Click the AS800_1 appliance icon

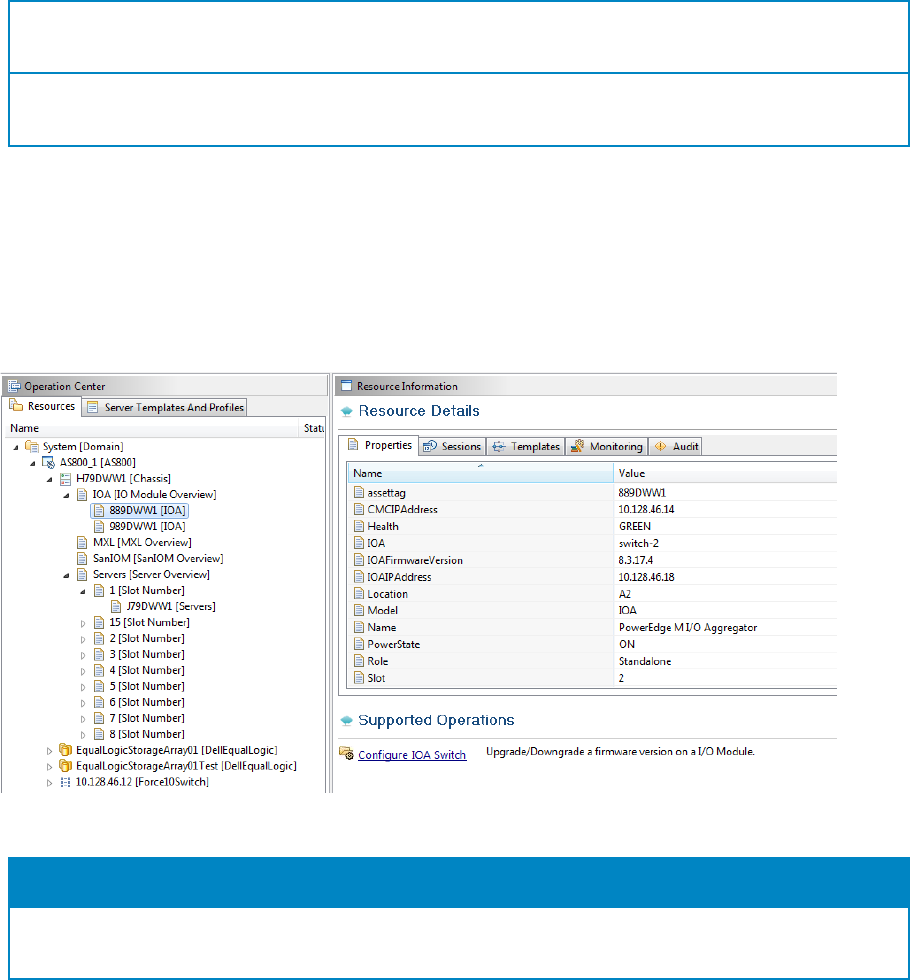point(48,462)
